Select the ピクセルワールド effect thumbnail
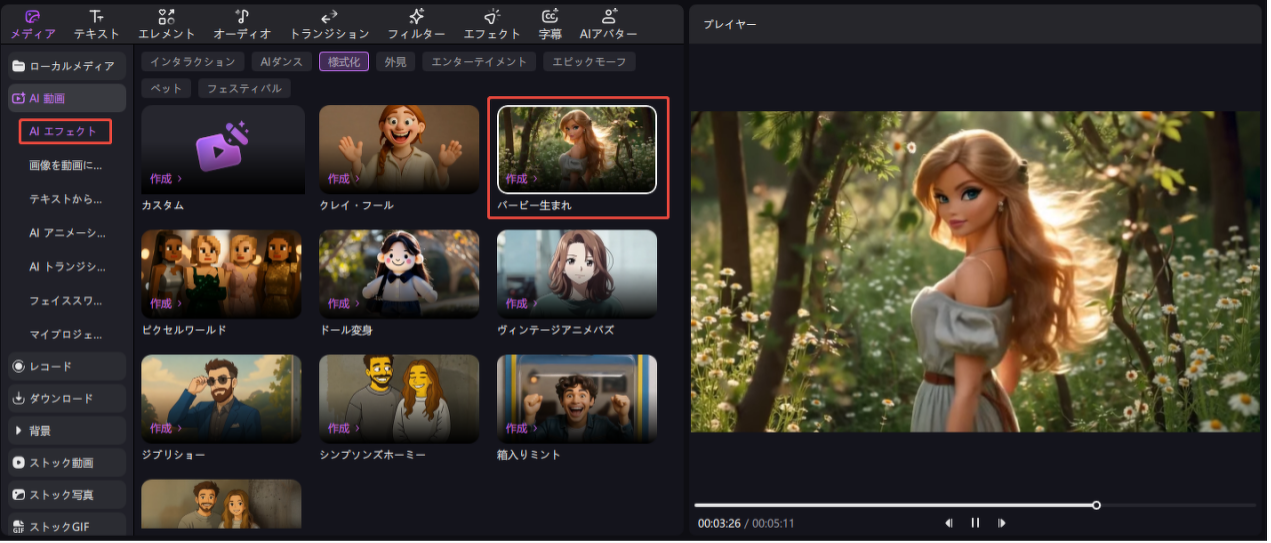Image resolution: width=1271 pixels, height=543 pixels. coord(222,274)
